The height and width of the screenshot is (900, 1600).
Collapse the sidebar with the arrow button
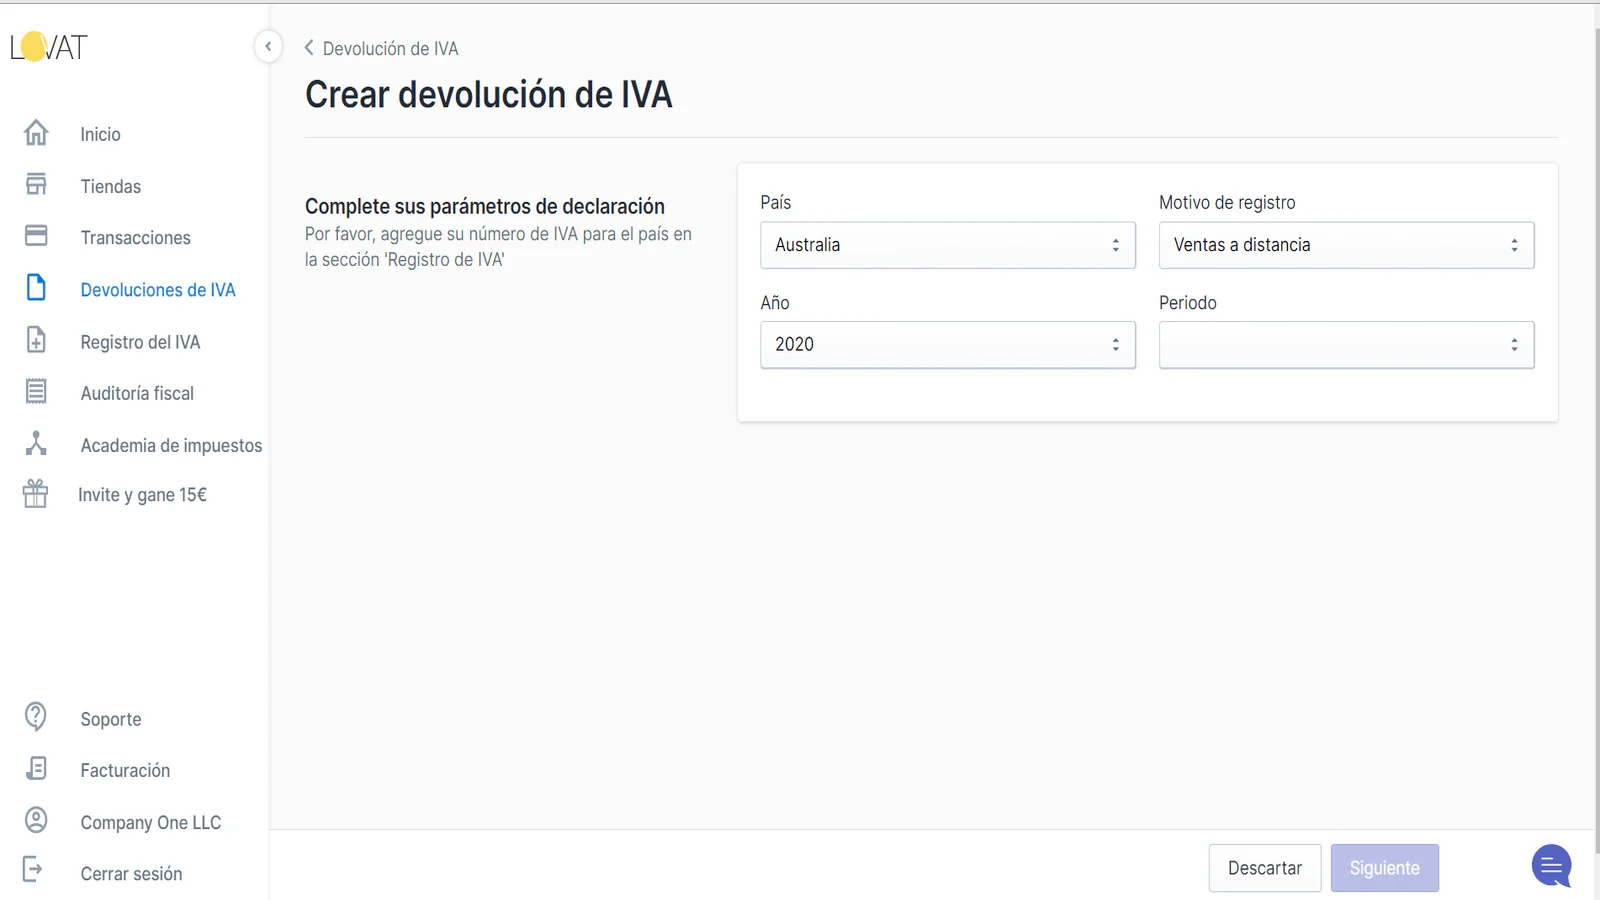click(268, 46)
